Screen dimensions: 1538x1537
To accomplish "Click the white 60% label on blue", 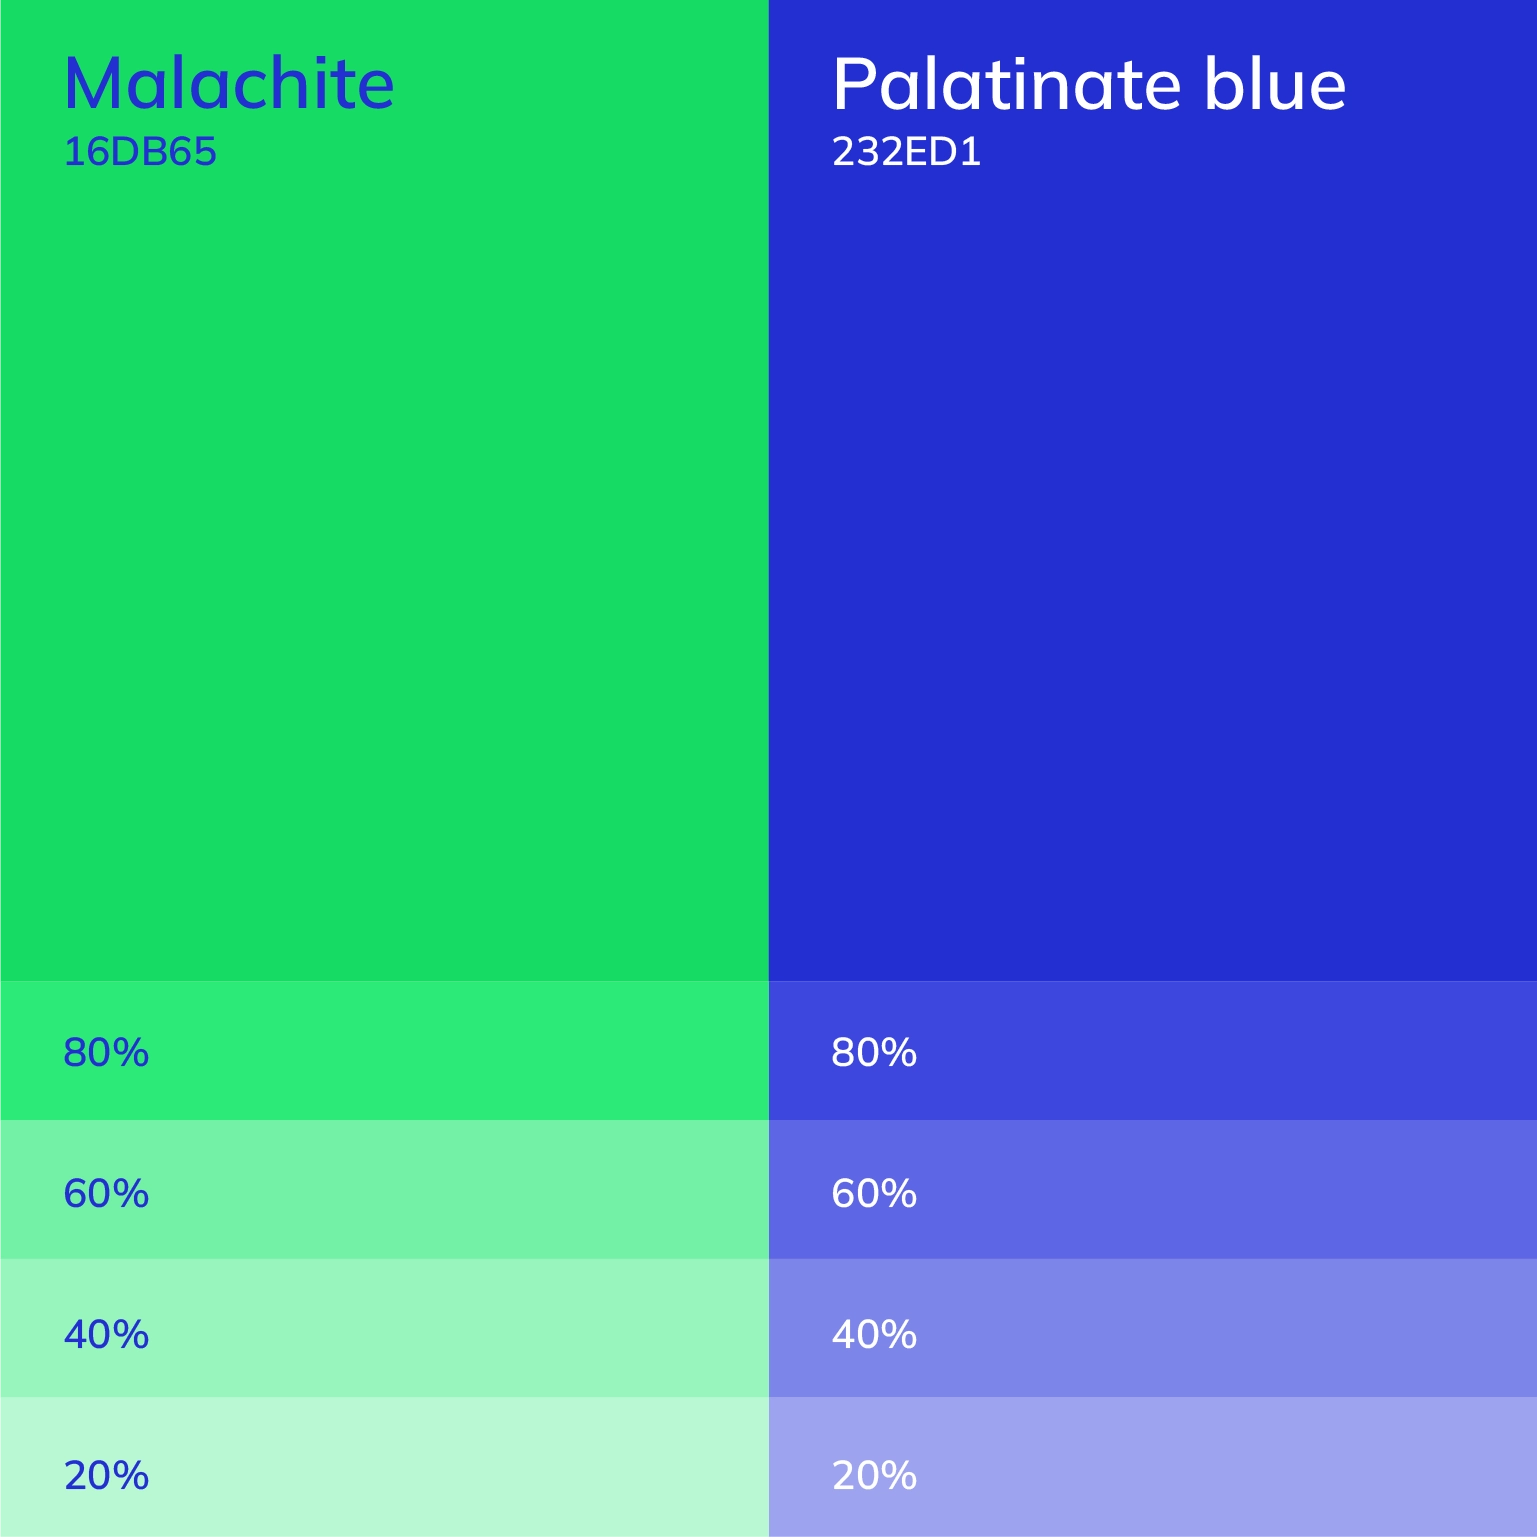I will 874,1194.
